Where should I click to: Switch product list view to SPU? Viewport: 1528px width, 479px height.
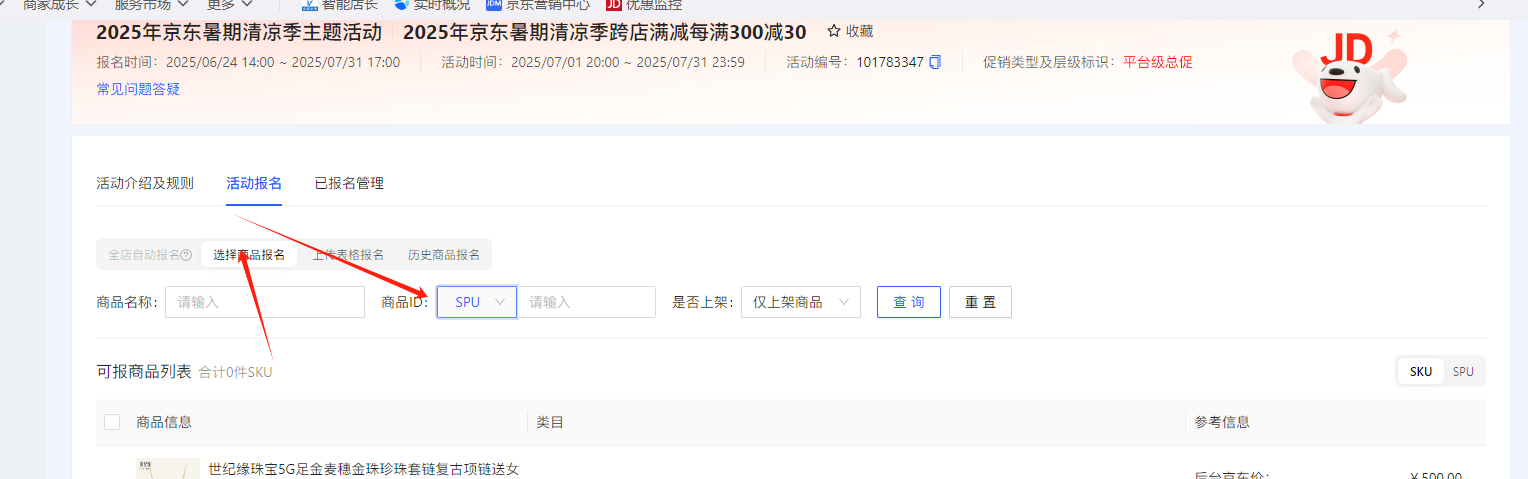click(x=1463, y=371)
